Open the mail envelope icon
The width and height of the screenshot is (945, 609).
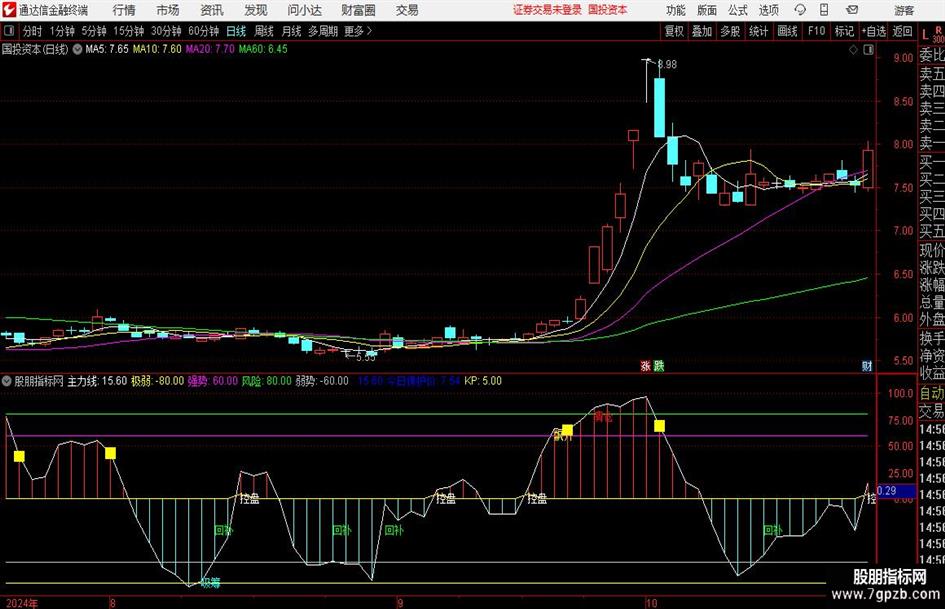(x=852, y=10)
